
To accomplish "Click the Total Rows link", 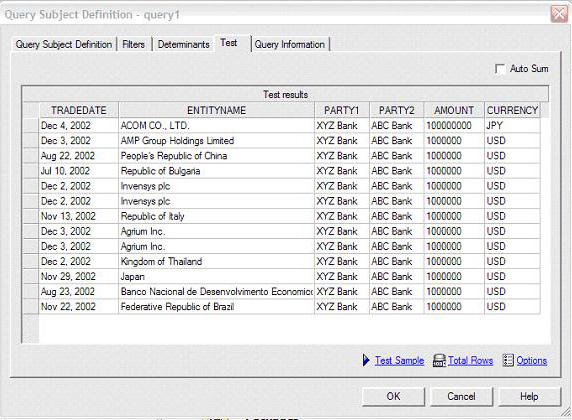I will tap(470, 361).
